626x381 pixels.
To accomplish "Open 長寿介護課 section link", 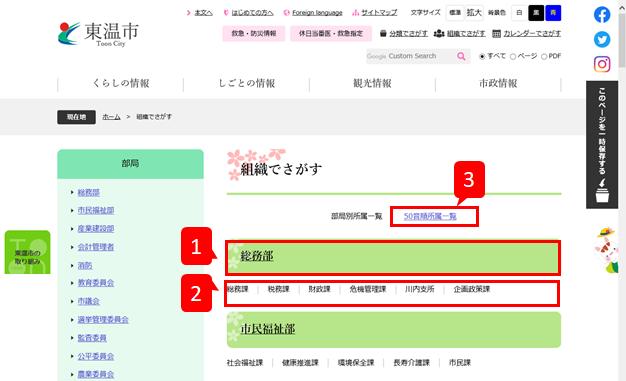I will point(412,363).
